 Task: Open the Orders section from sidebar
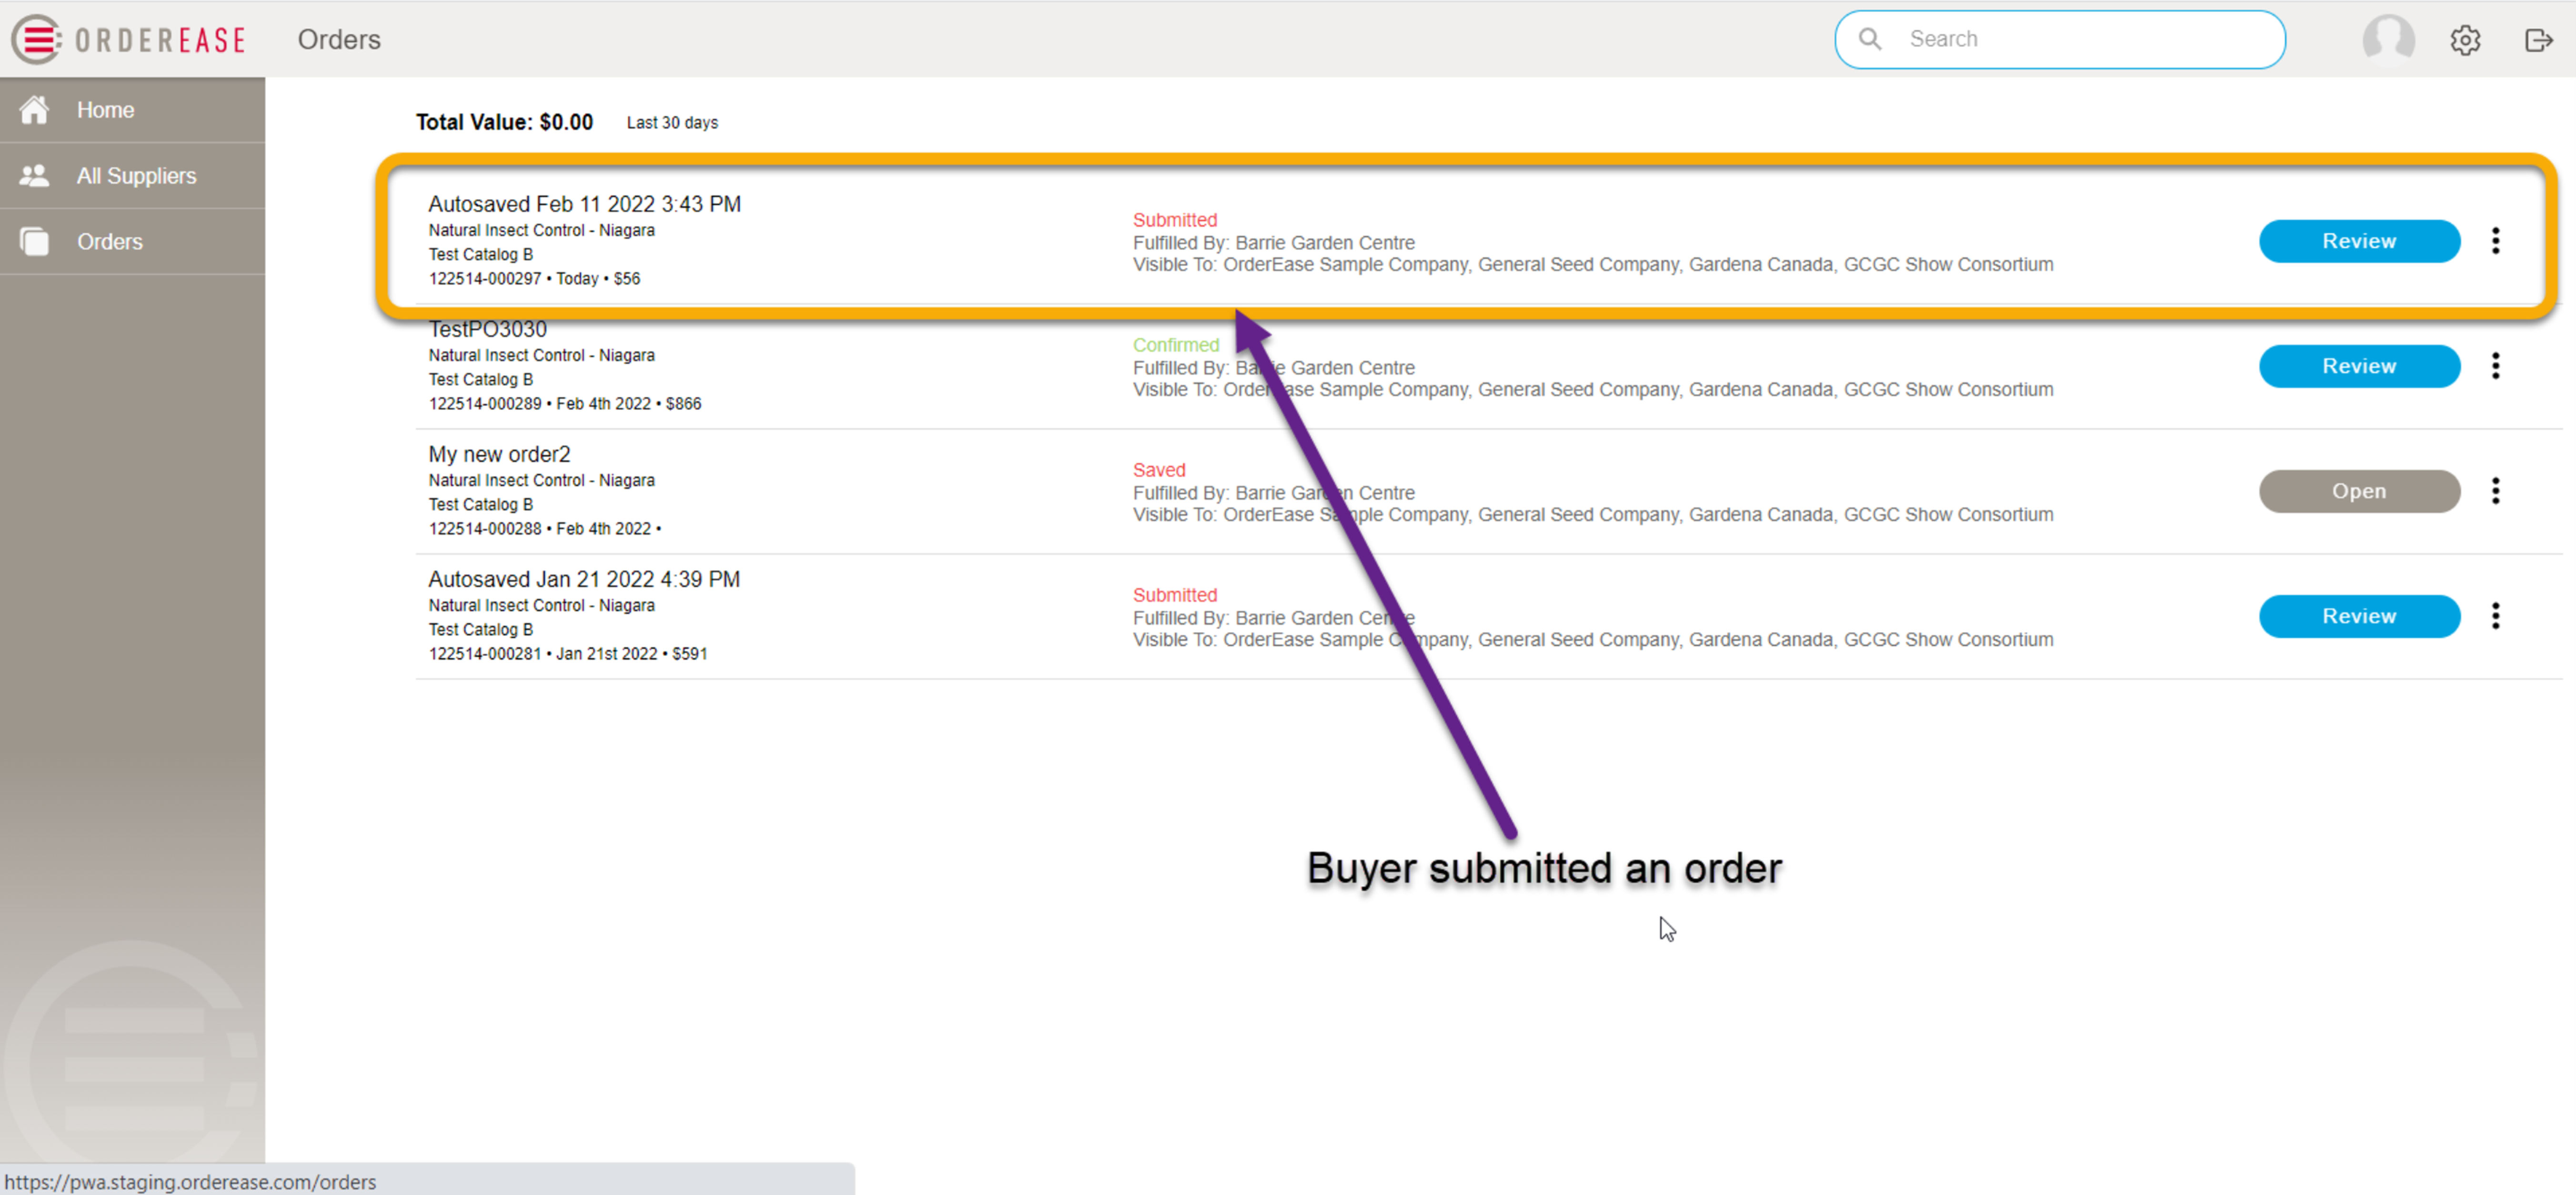[110, 241]
